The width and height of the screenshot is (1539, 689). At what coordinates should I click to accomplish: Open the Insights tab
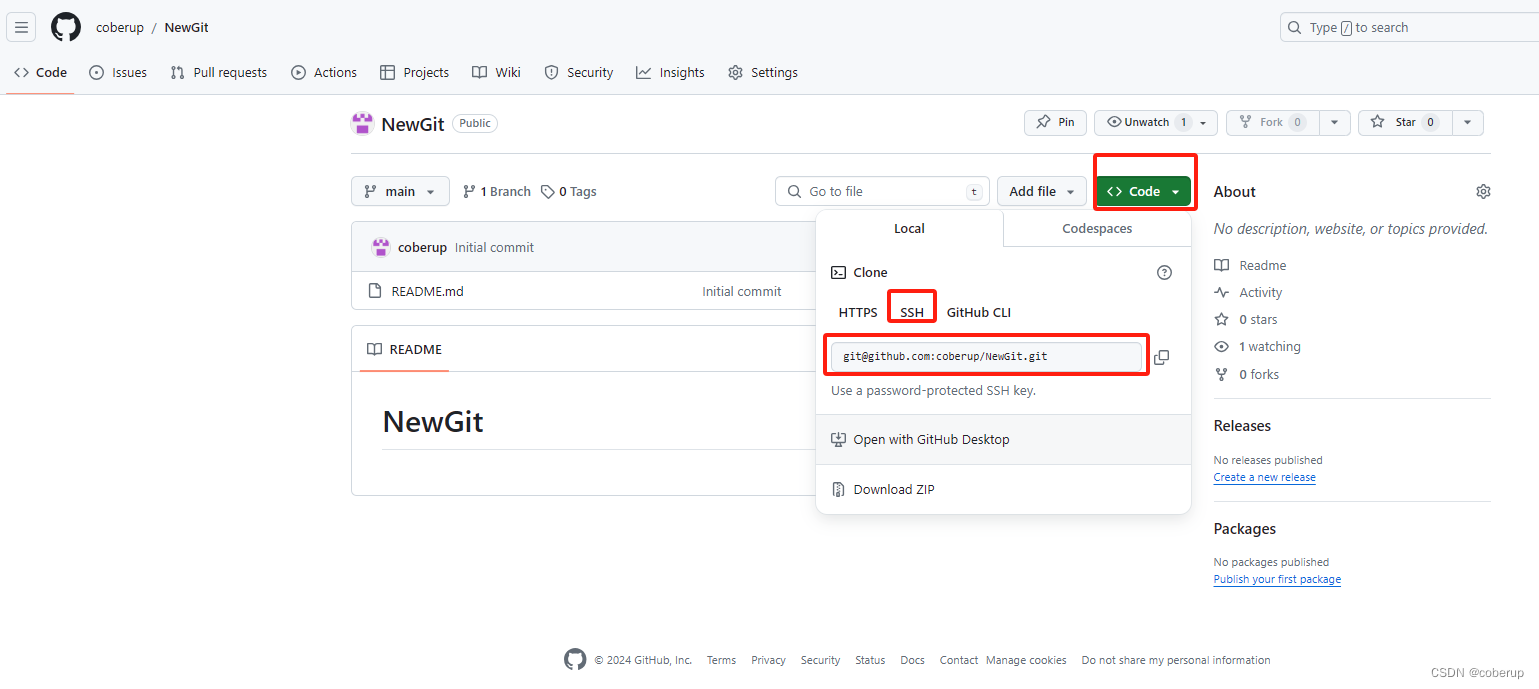point(670,72)
